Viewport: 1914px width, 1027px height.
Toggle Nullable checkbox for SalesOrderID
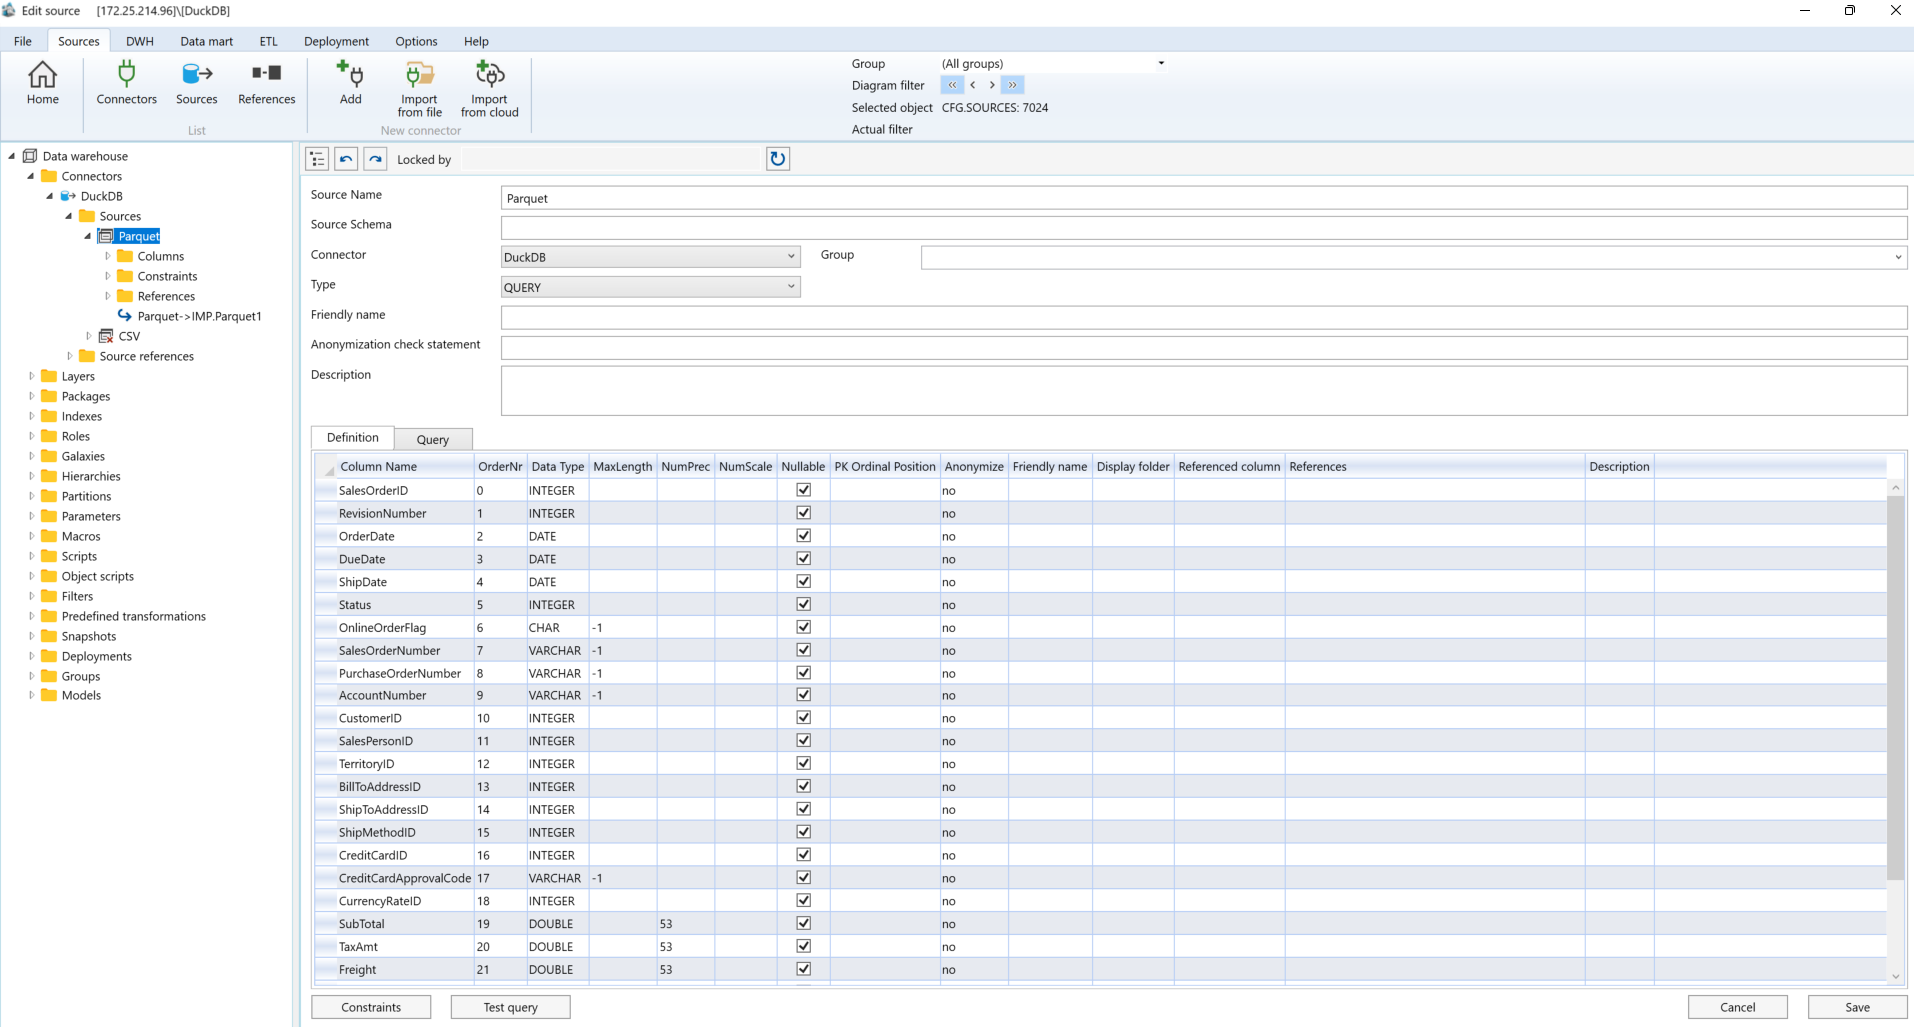pos(803,490)
